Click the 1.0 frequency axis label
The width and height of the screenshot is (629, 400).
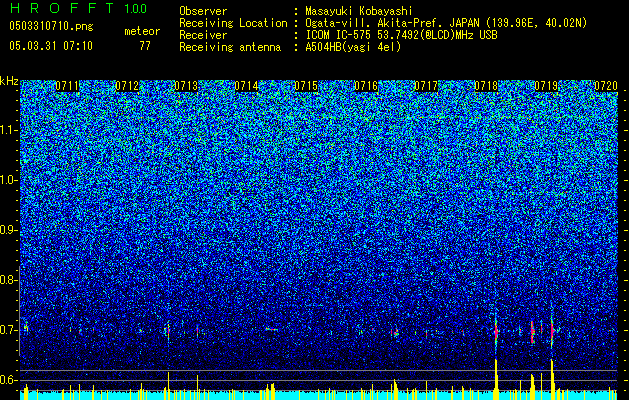point(8,181)
